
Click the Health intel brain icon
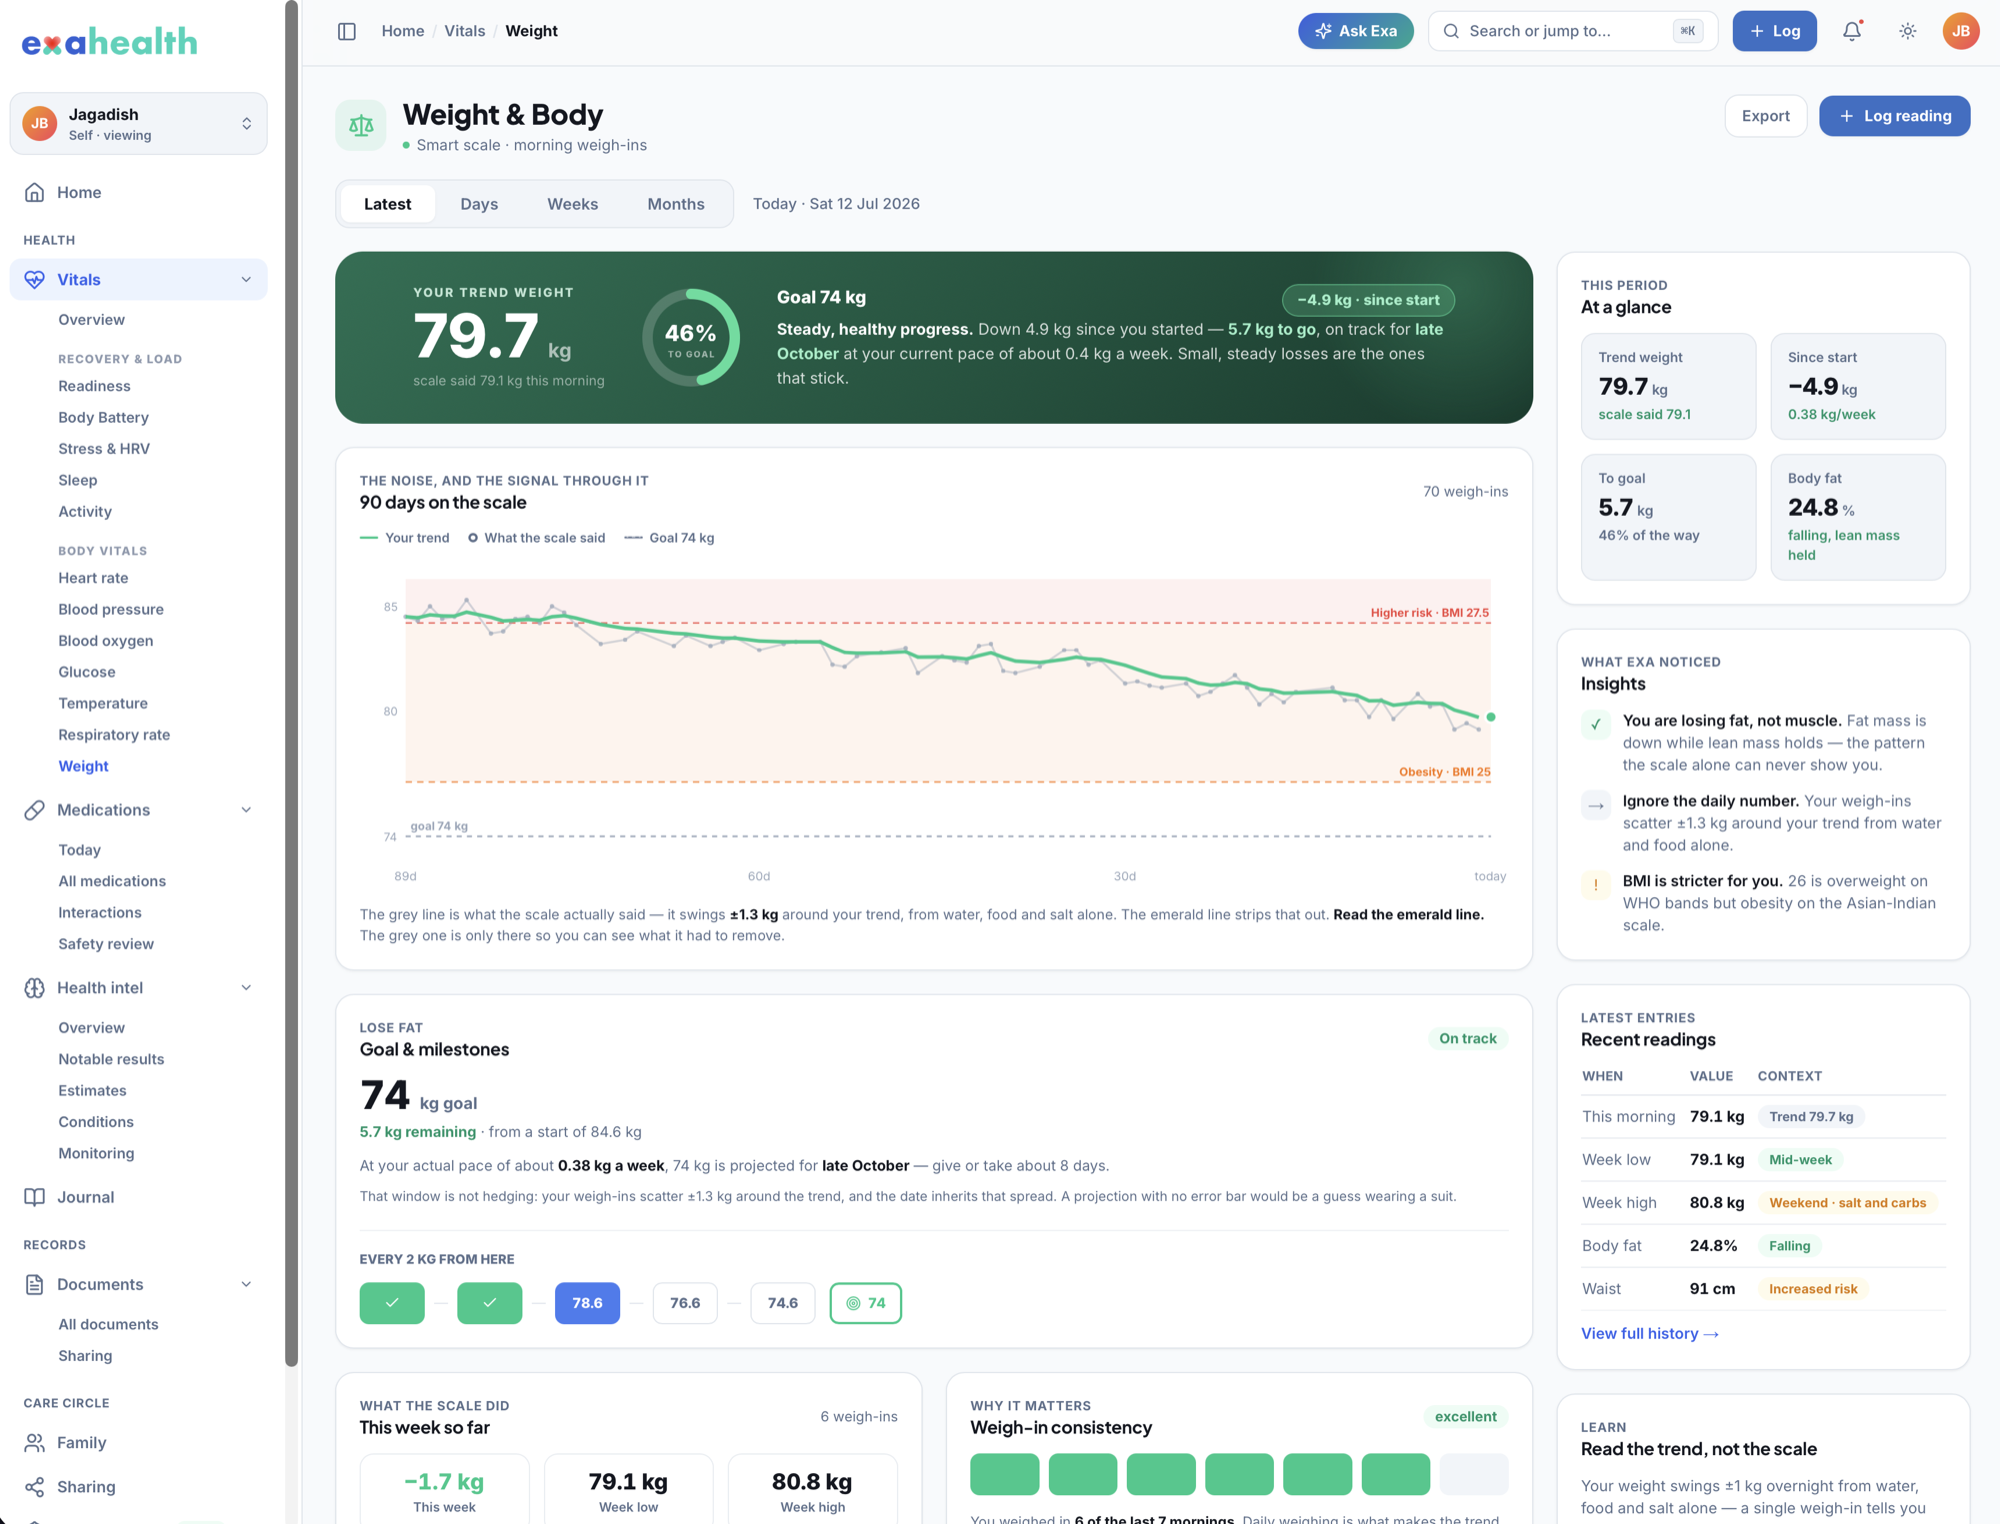(x=35, y=988)
